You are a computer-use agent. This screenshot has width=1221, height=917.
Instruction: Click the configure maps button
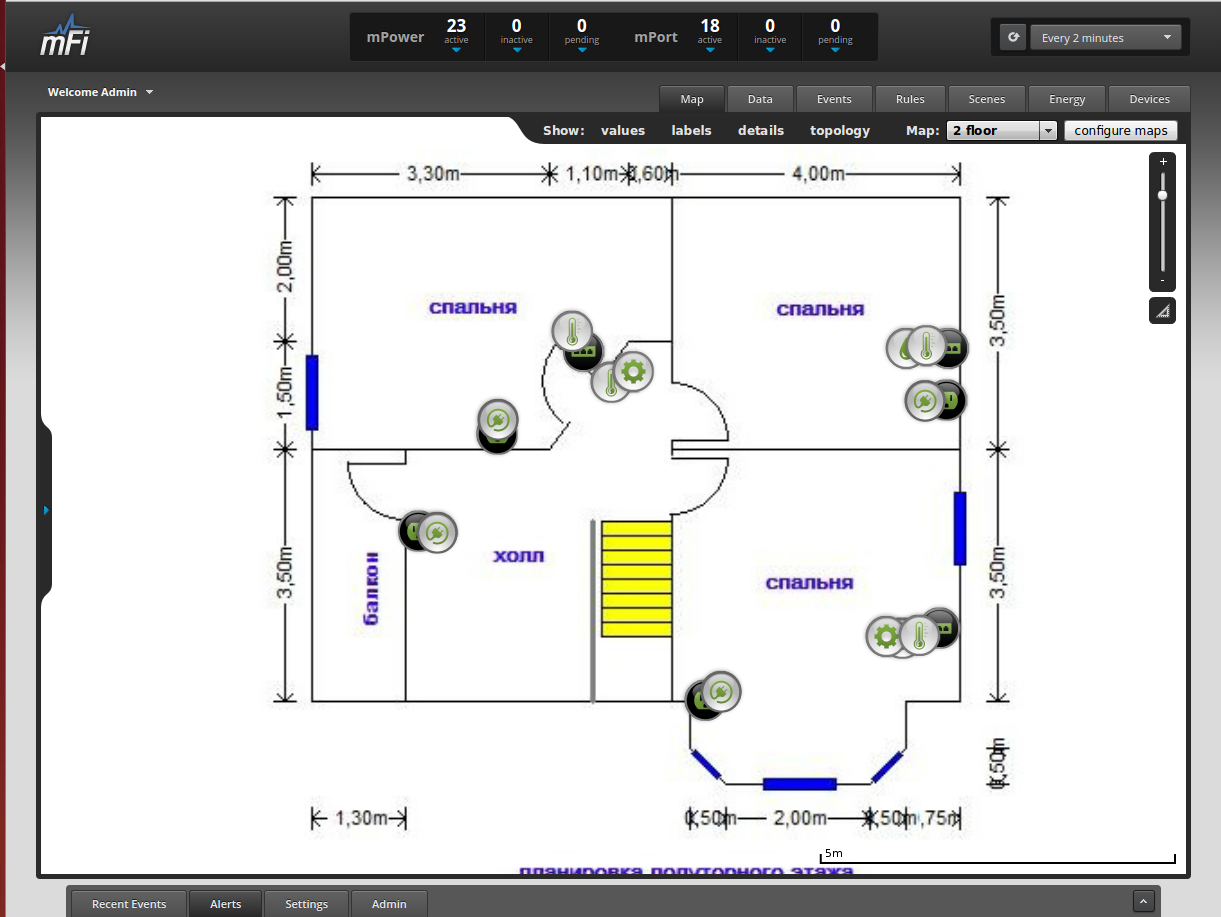(x=1121, y=130)
